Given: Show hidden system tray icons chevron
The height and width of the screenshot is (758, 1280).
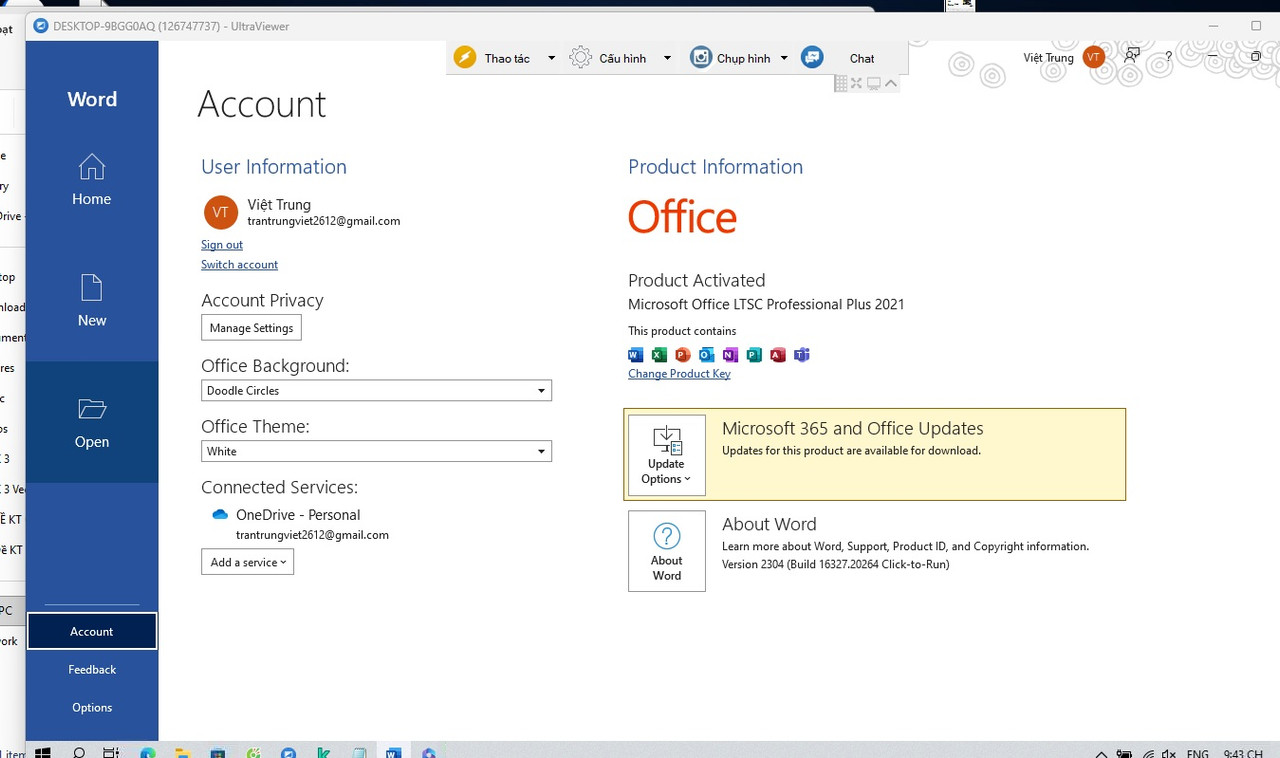Looking at the screenshot, I should (x=1101, y=753).
